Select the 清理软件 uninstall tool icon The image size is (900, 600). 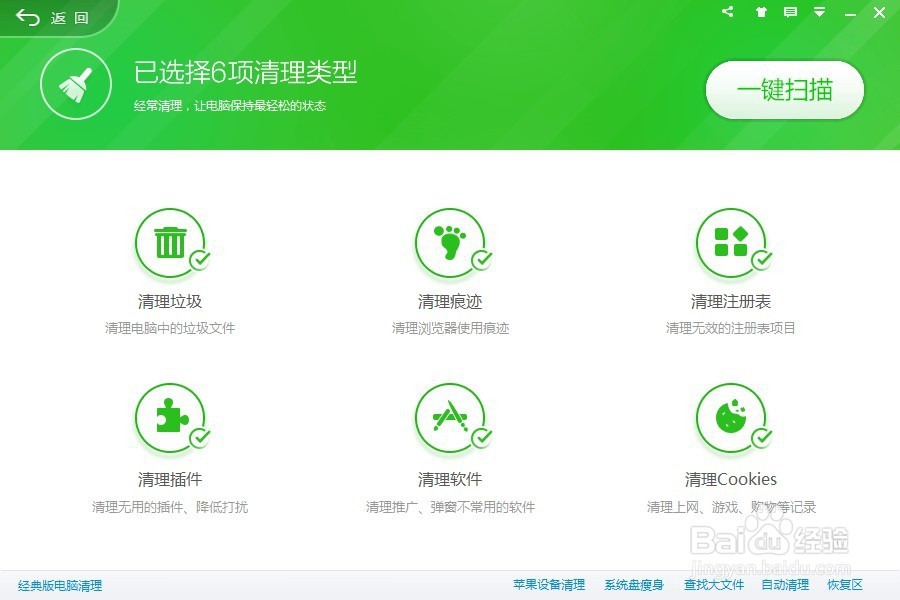pos(452,419)
